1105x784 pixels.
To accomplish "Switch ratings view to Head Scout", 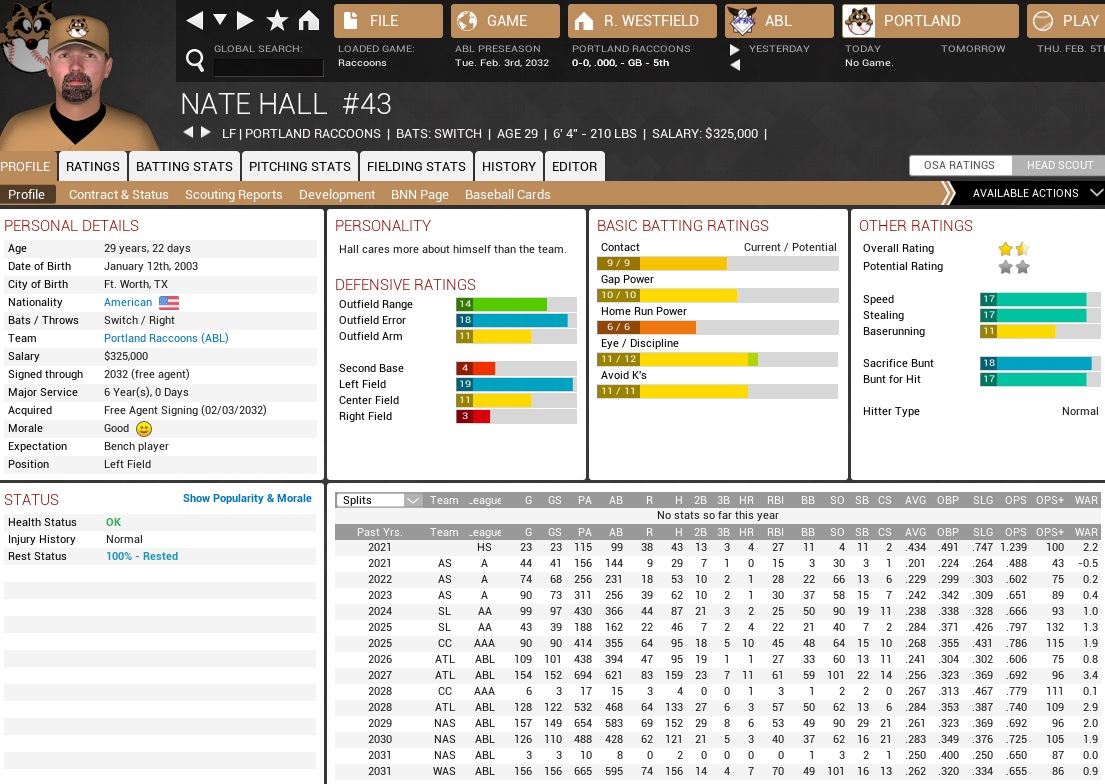I will [1059, 165].
